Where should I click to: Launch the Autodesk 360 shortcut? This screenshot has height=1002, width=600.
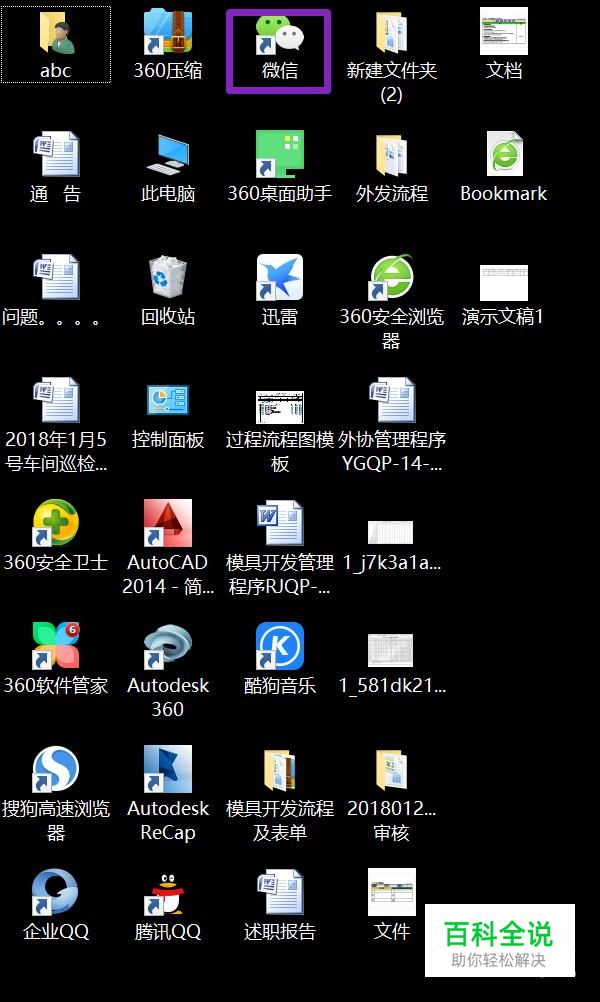(x=168, y=646)
